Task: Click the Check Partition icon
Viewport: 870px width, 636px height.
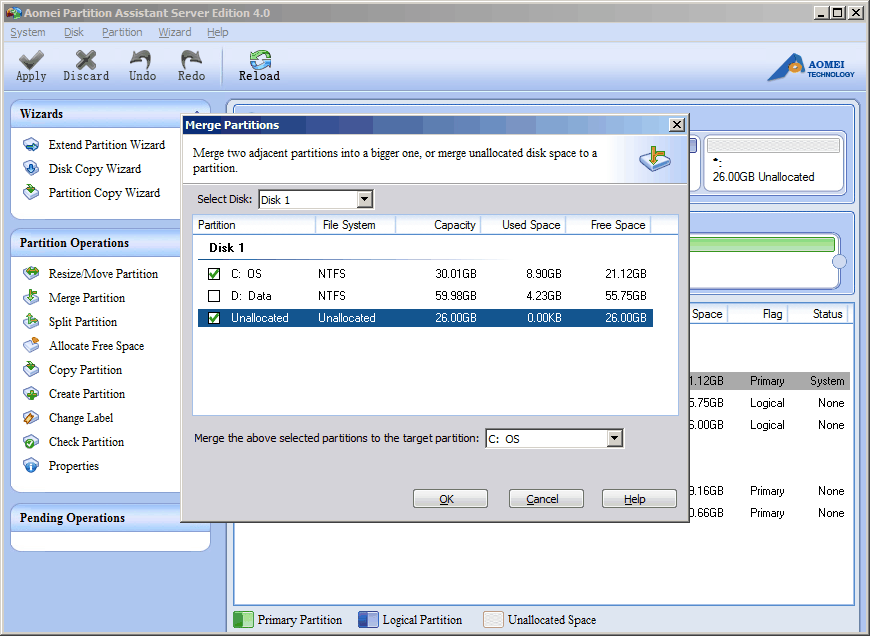Action: [x=31, y=442]
